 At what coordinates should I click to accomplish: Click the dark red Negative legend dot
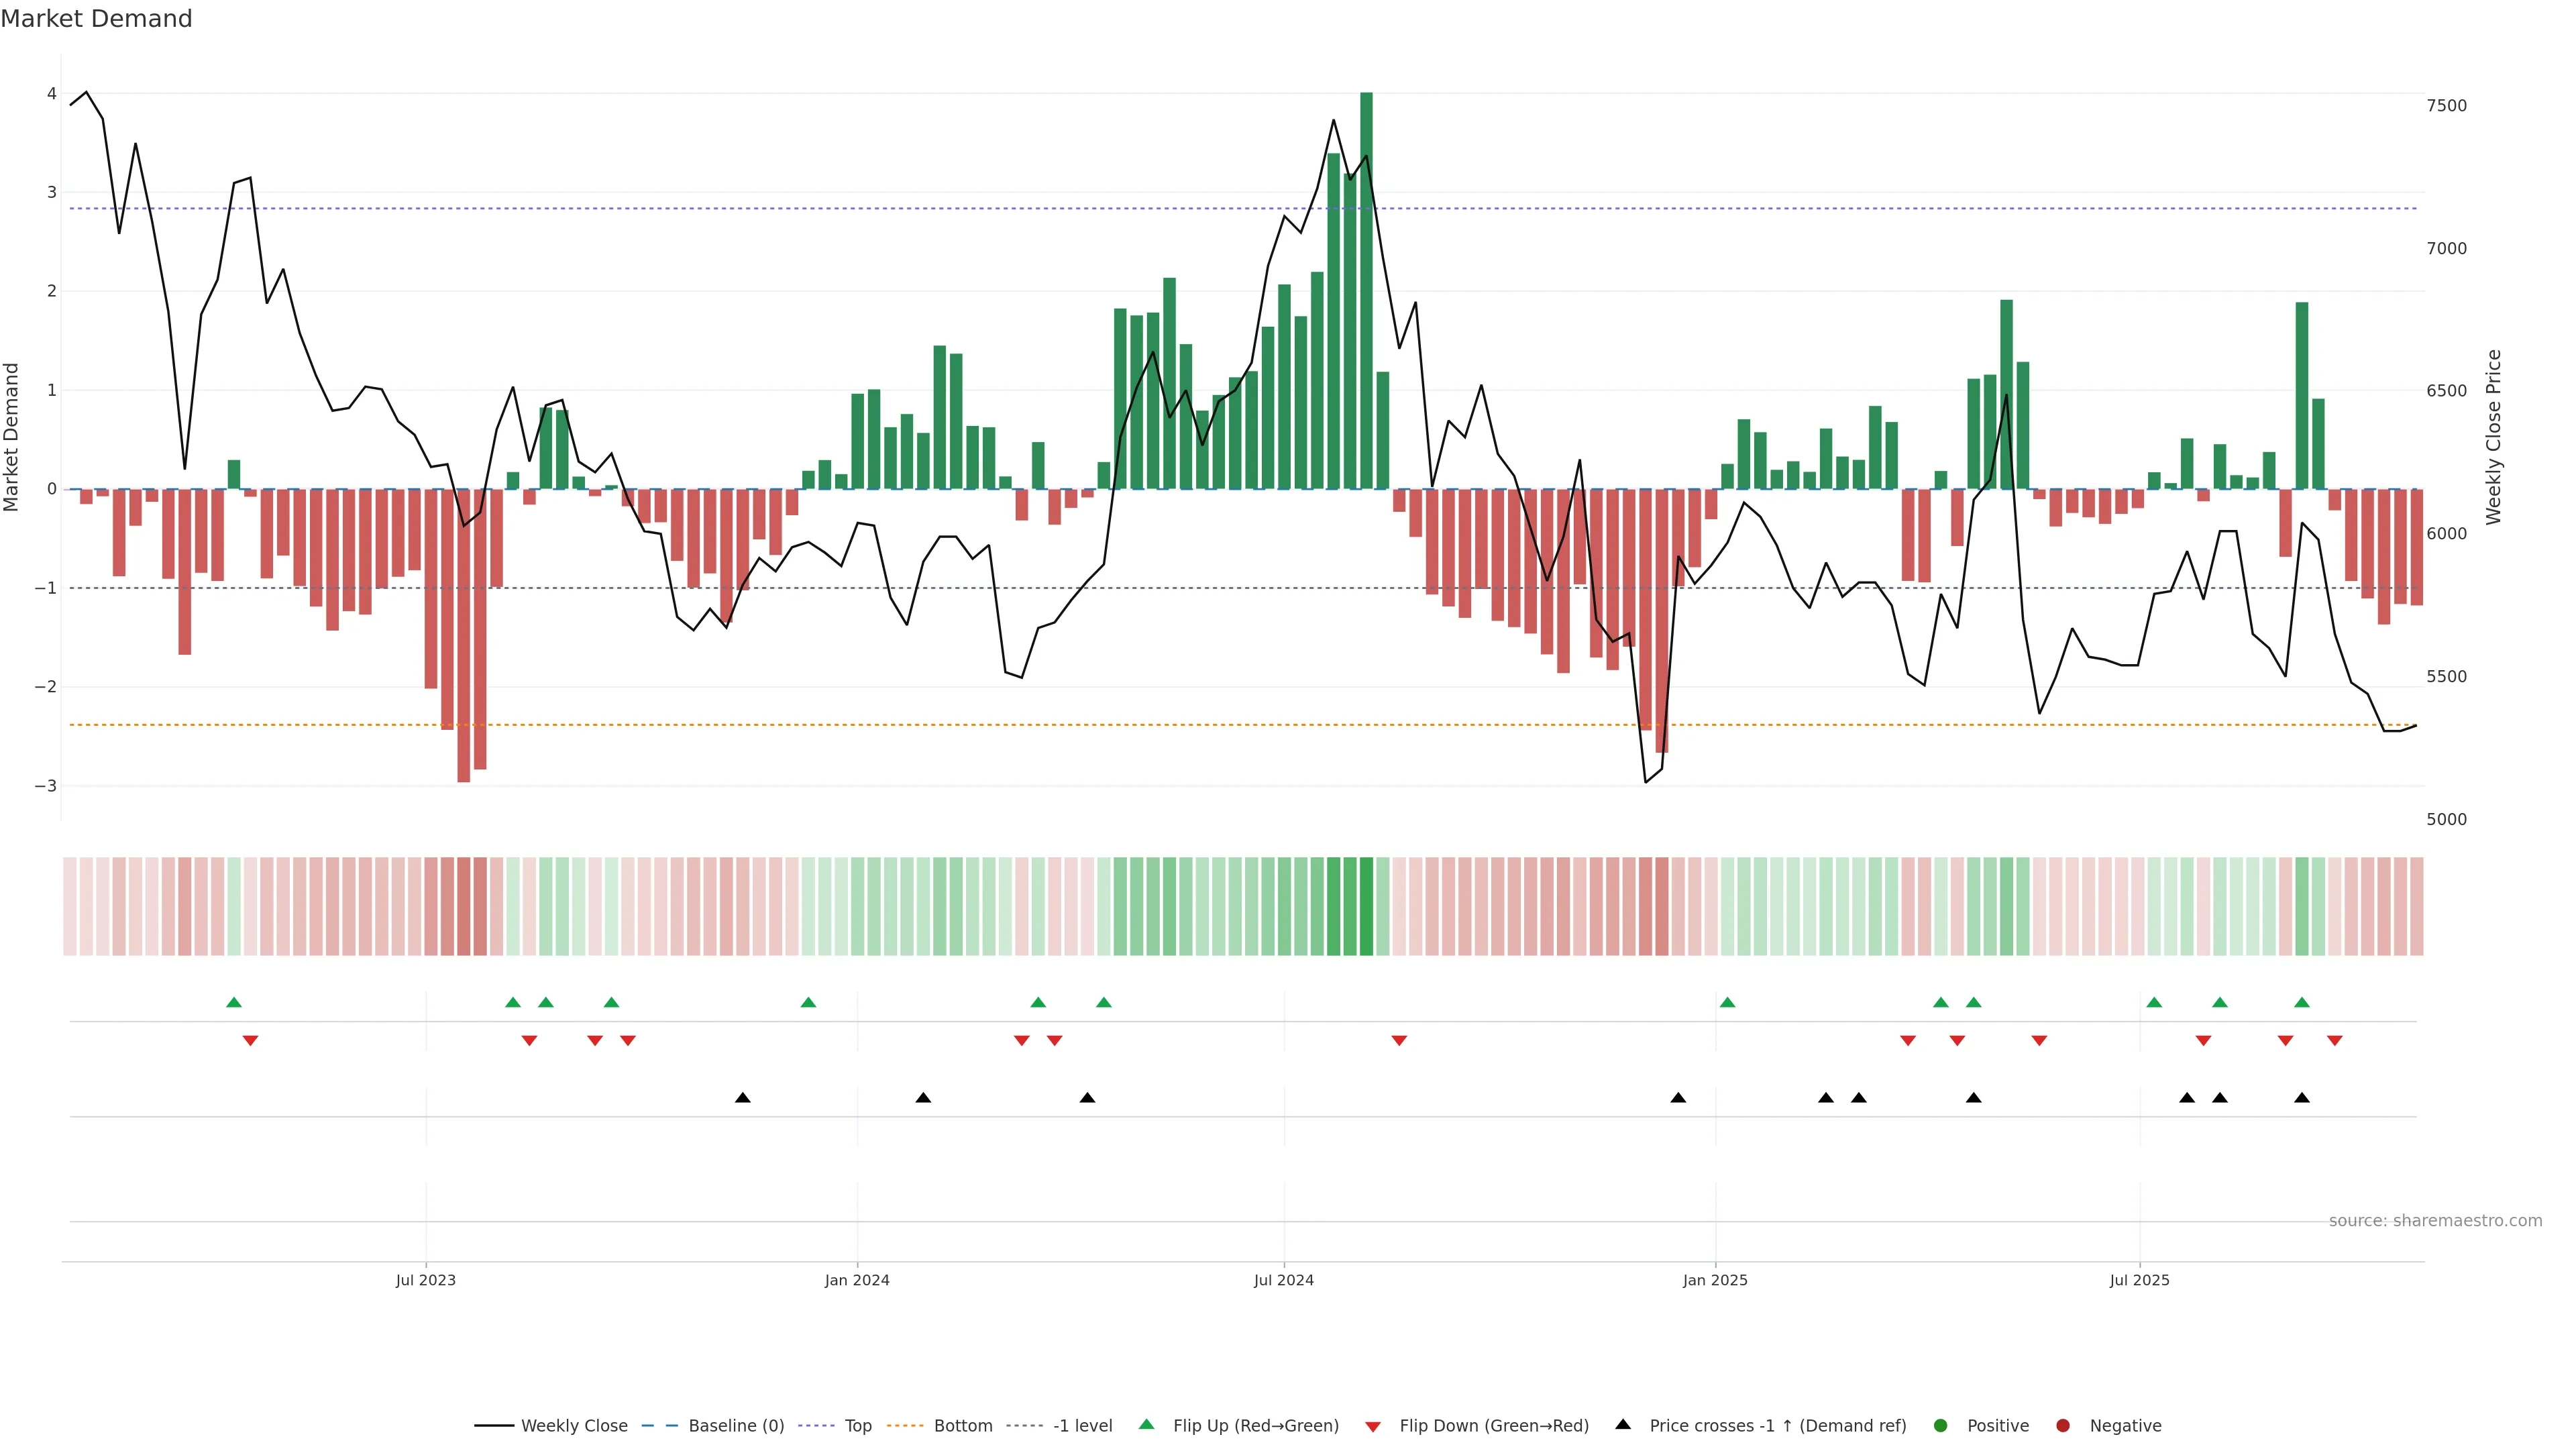tap(2063, 1426)
